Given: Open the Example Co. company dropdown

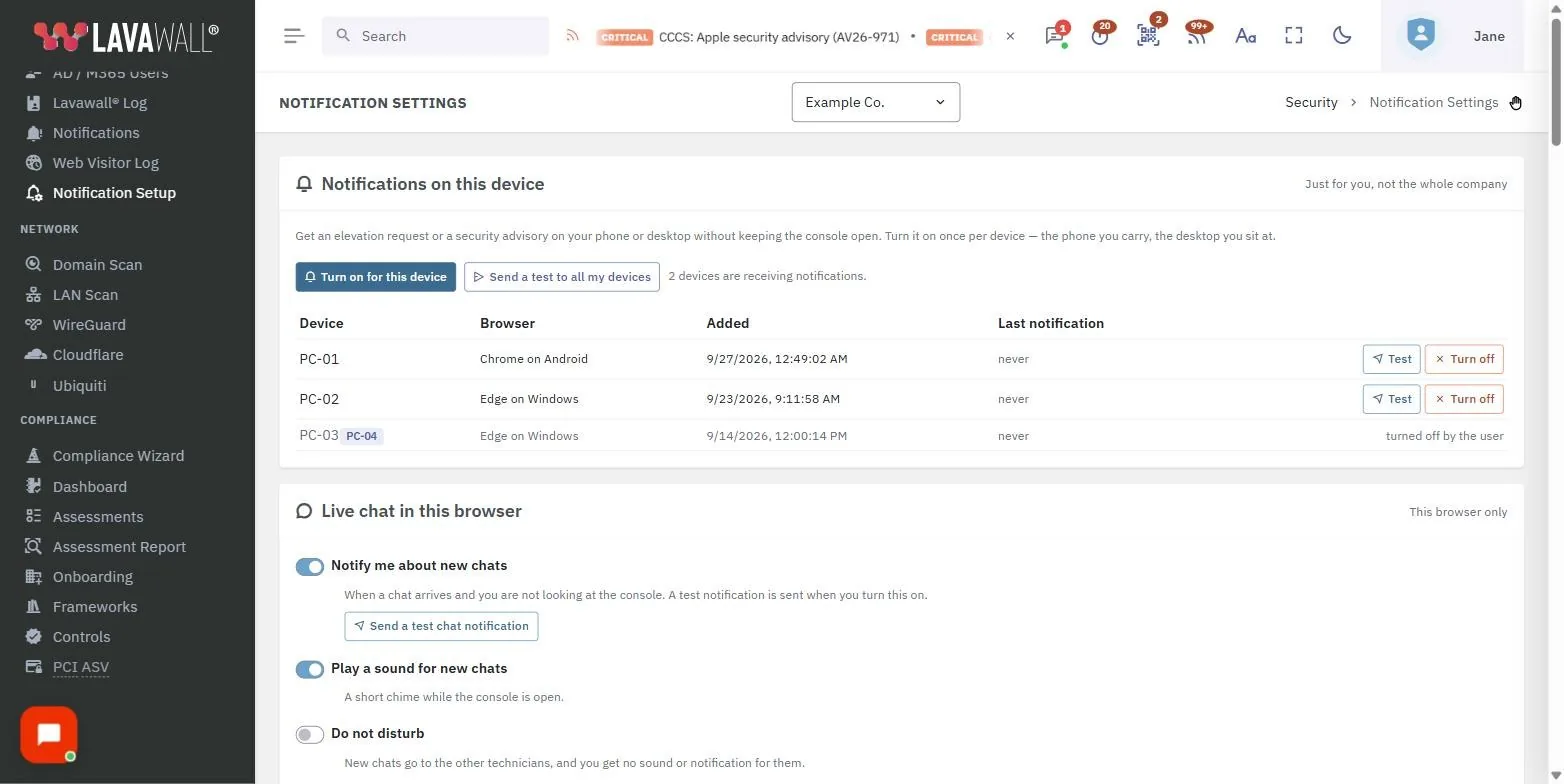Looking at the screenshot, I should pos(876,102).
